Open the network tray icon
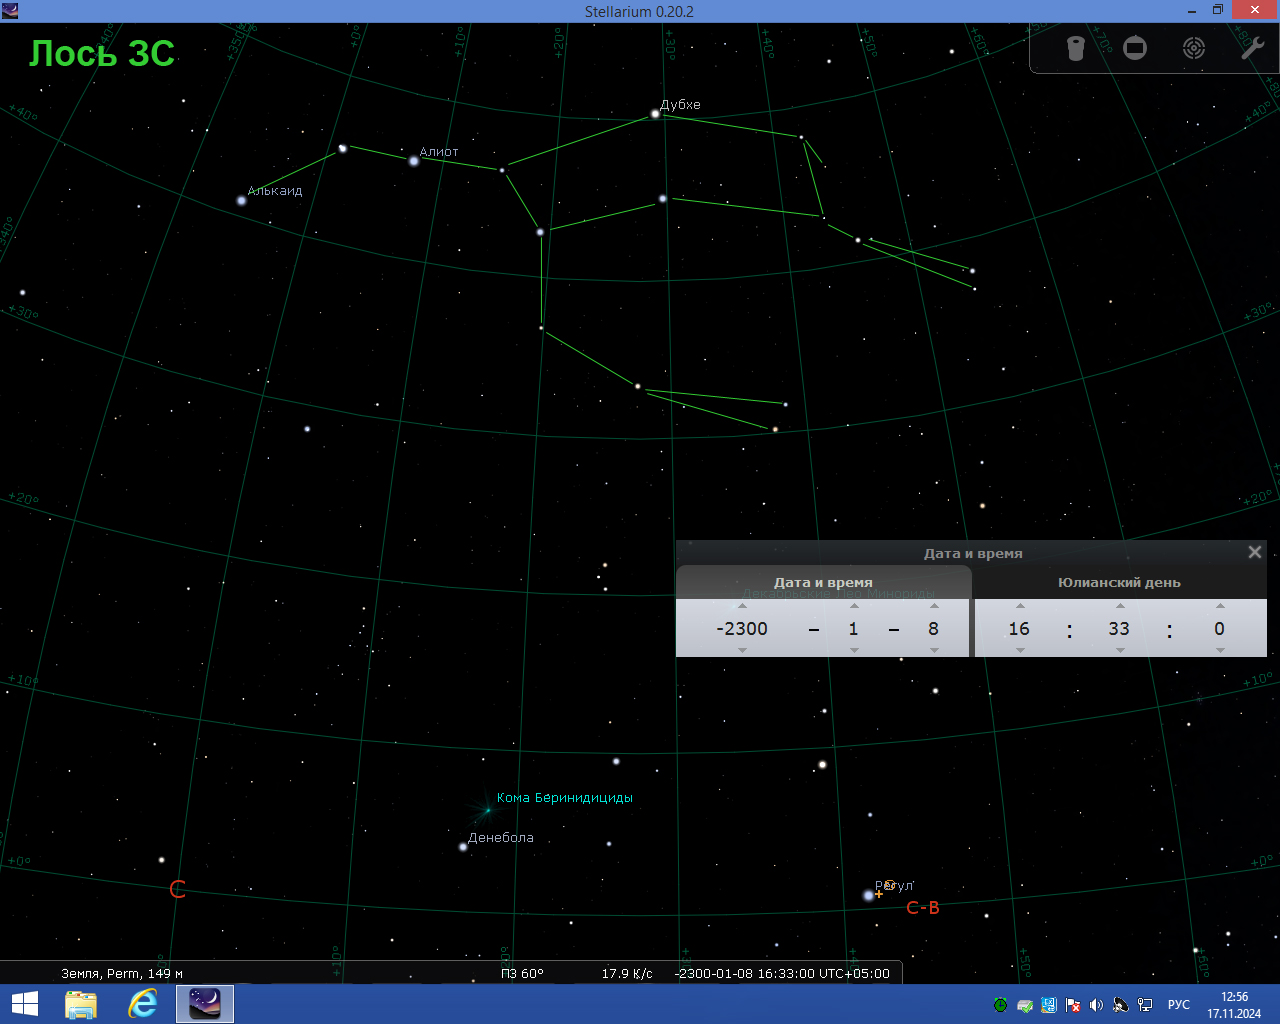Image resolution: width=1280 pixels, height=1024 pixels. pyautogui.click(x=1145, y=1005)
